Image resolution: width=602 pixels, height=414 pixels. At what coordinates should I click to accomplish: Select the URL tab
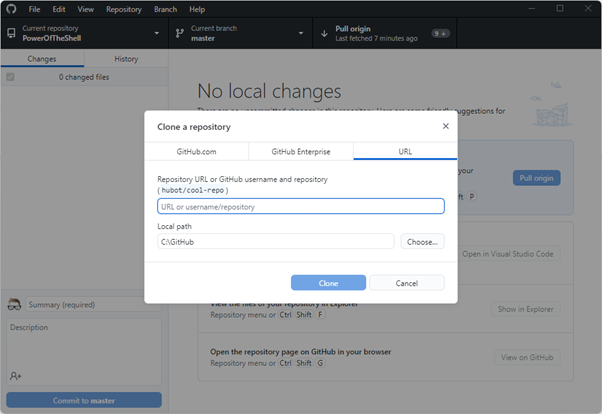pyautogui.click(x=405, y=151)
